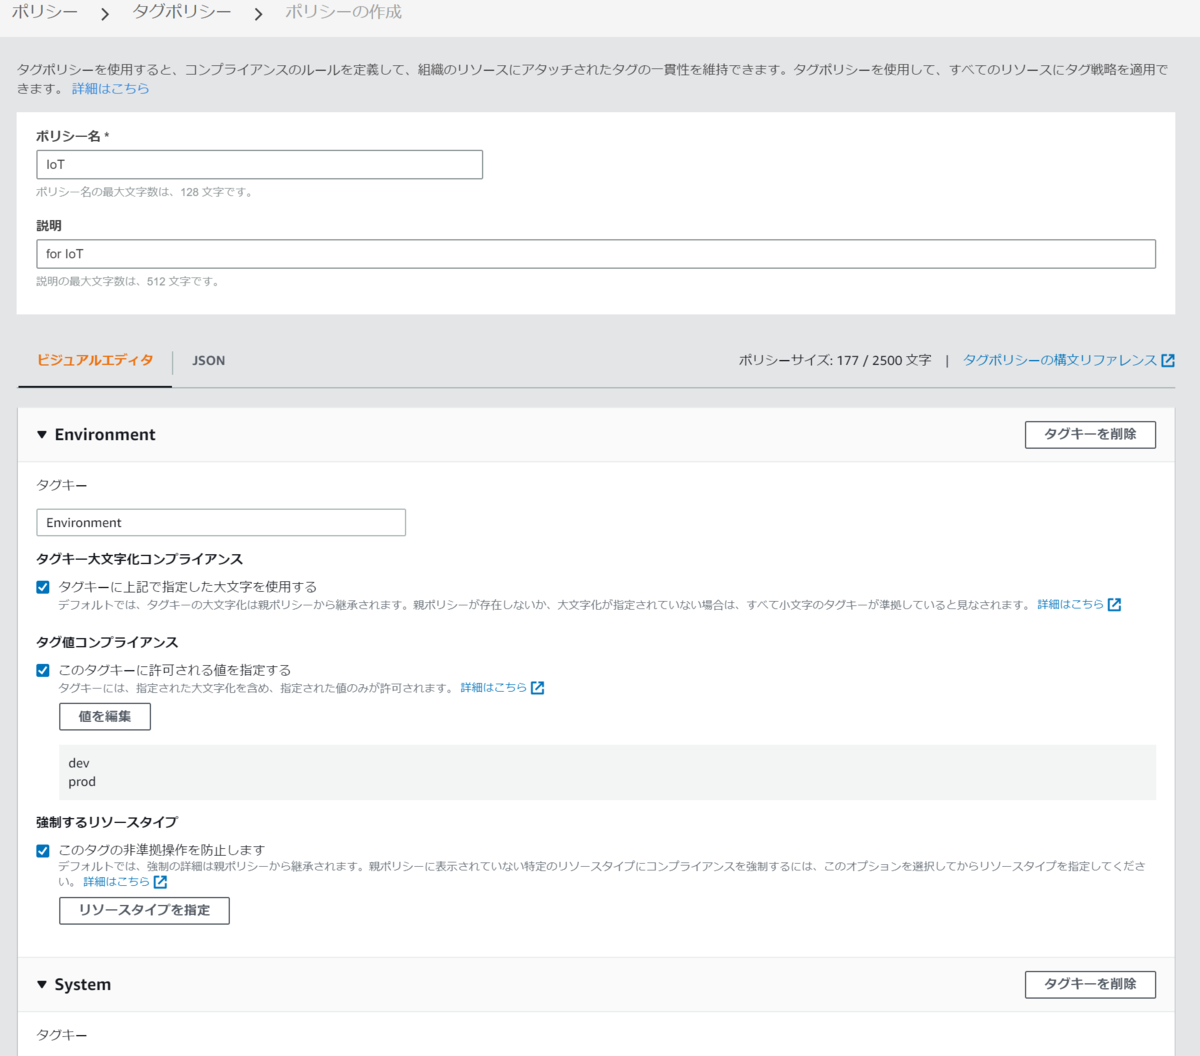Open the ポリシー breadcrumb link

pos(44,12)
